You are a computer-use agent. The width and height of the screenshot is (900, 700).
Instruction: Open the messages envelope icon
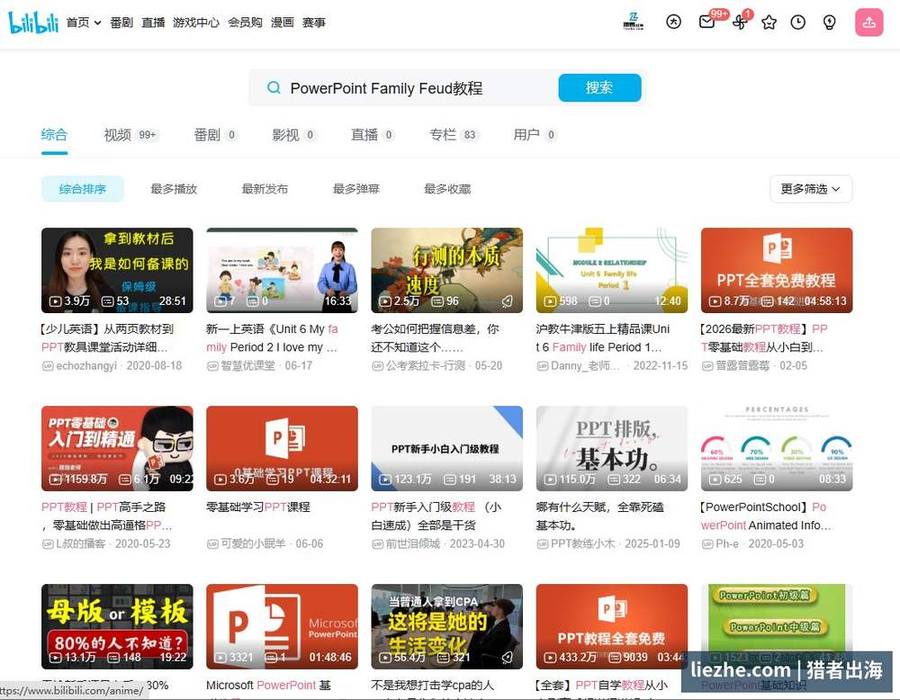tap(707, 22)
